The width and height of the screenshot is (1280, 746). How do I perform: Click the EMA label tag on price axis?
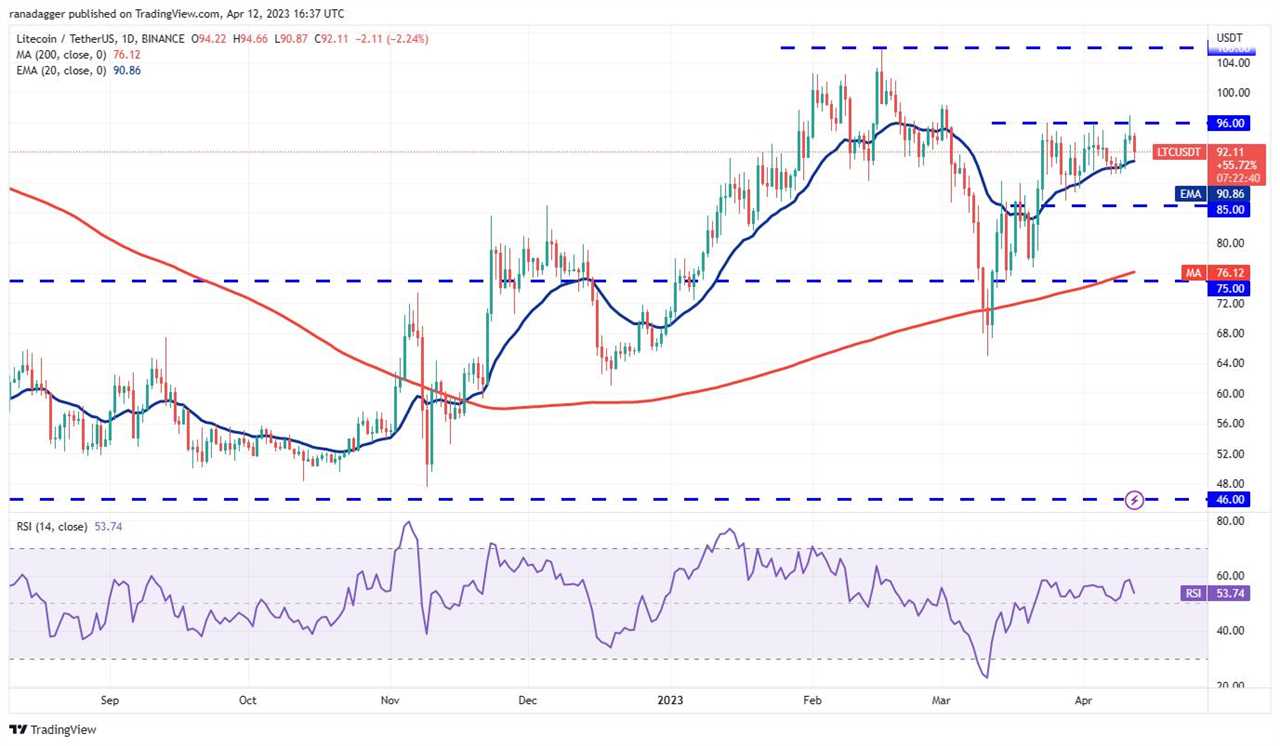[1188, 194]
